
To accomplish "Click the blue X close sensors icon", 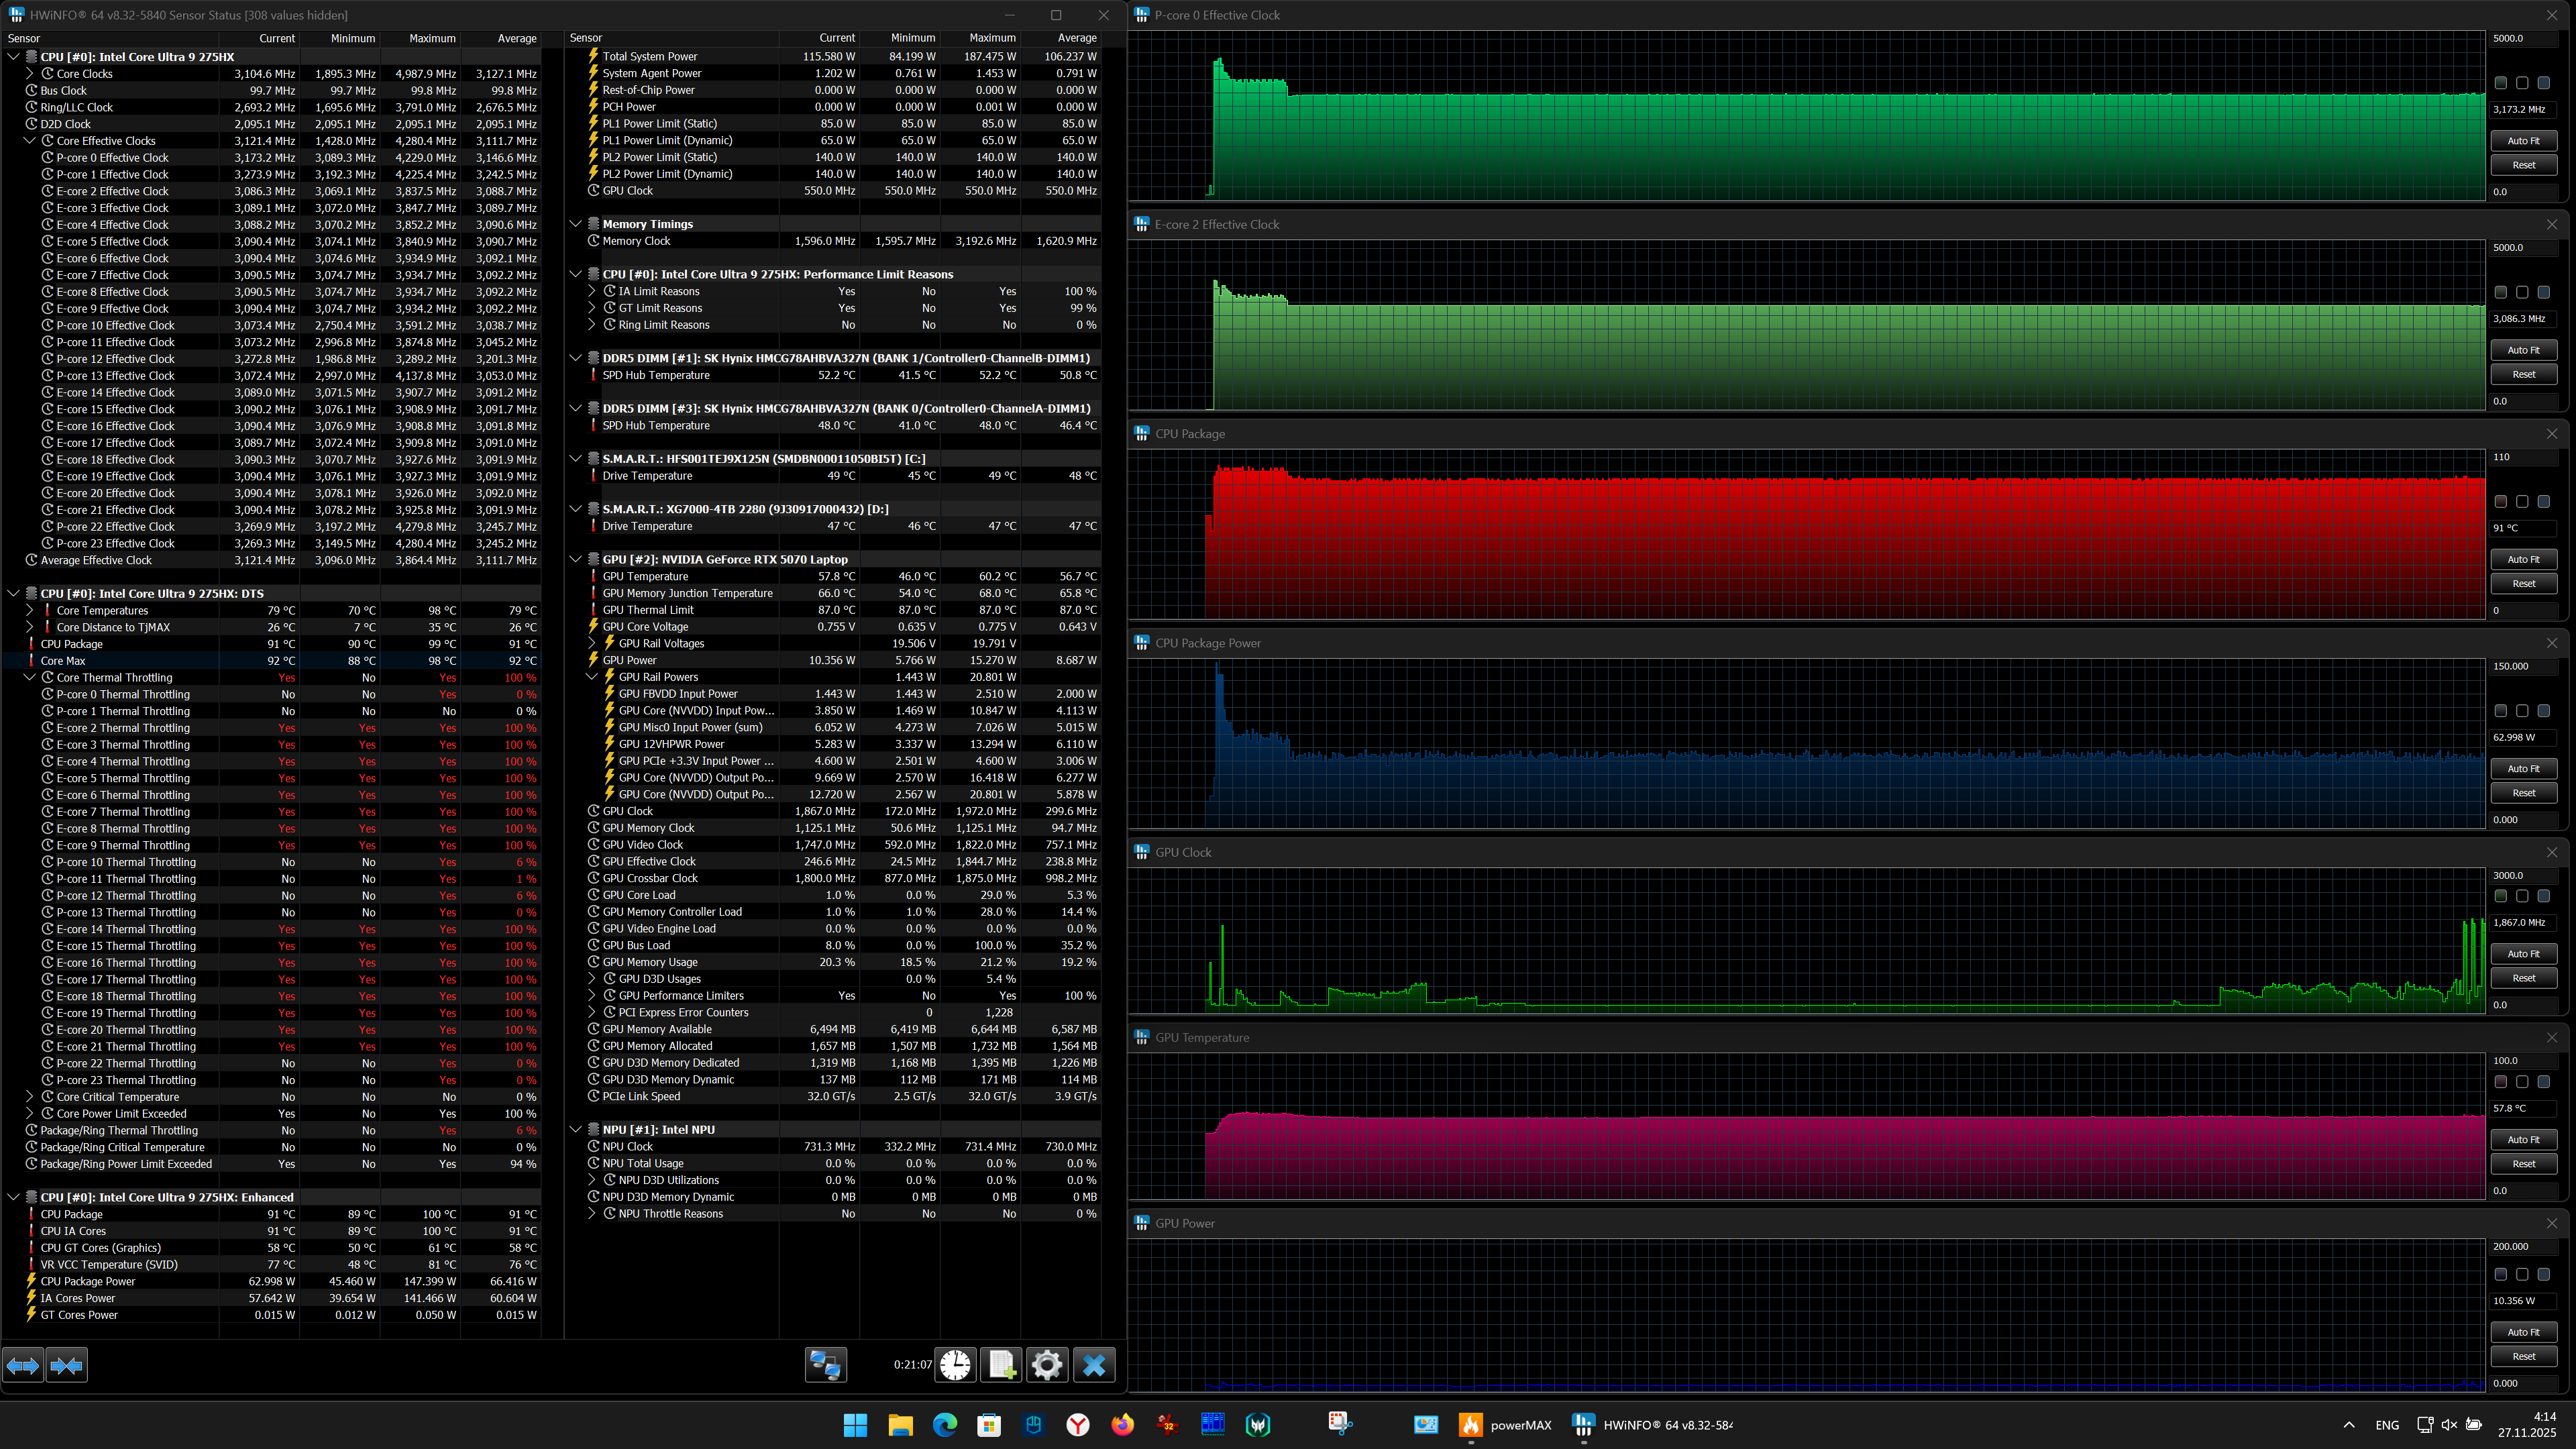I will pos(1094,1365).
